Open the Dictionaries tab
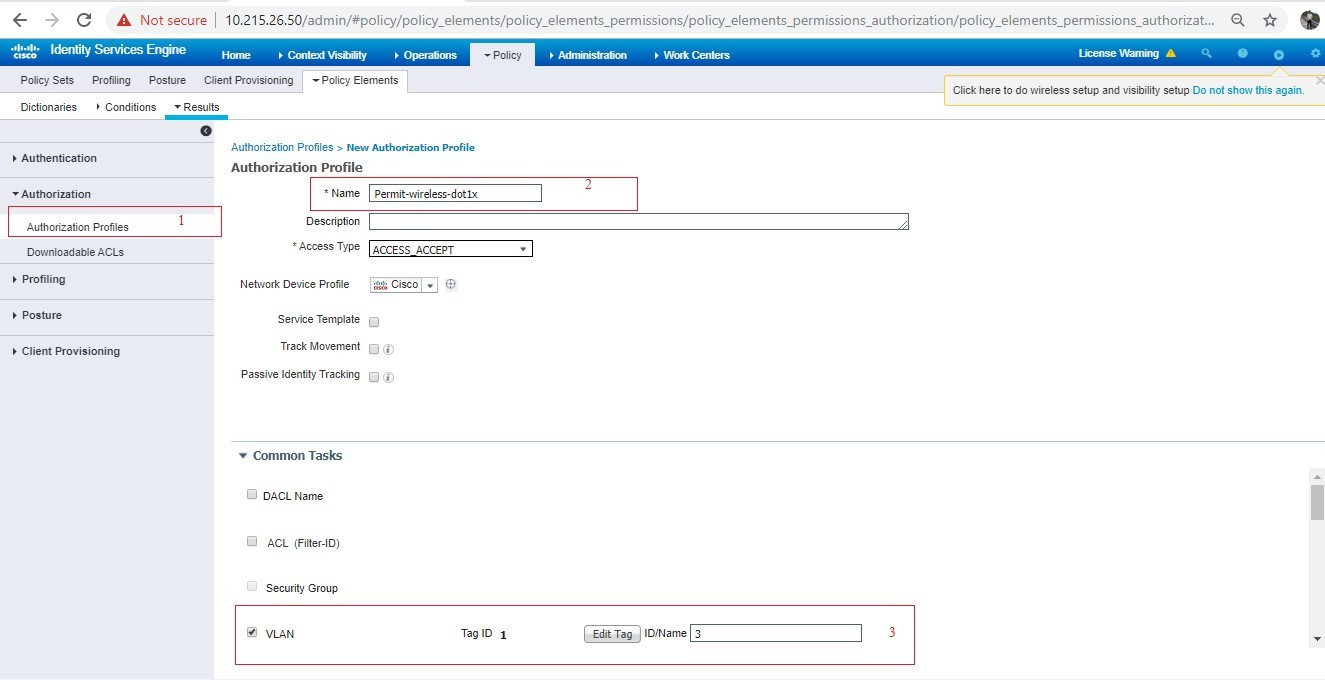The height and width of the screenshot is (680, 1325). pos(48,107)
